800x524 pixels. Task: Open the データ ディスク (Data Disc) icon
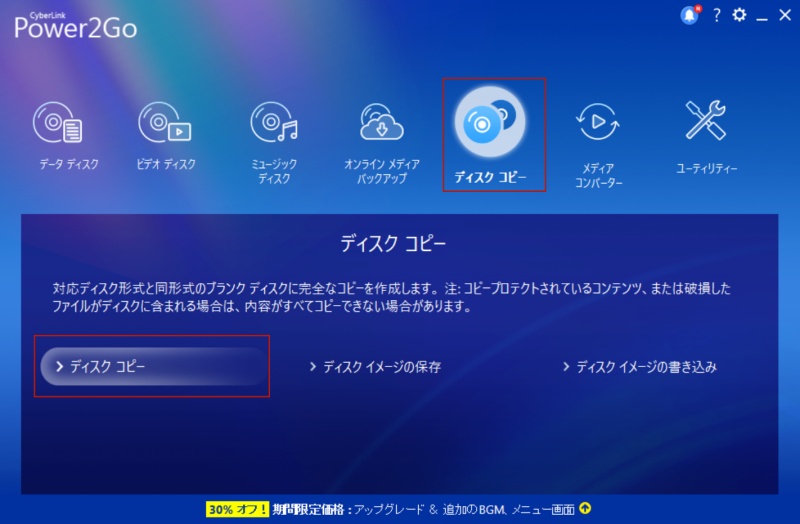[58, 122]
